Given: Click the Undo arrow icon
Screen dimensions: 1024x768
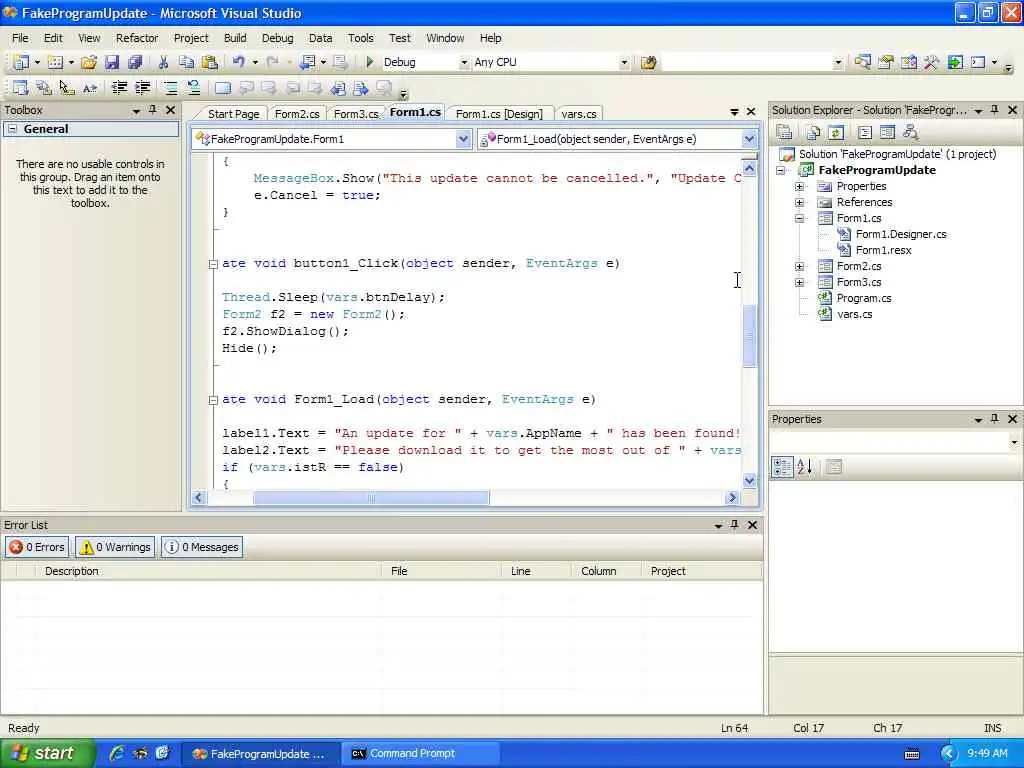Looking at the screenshot, I should [x=238, y=62].
